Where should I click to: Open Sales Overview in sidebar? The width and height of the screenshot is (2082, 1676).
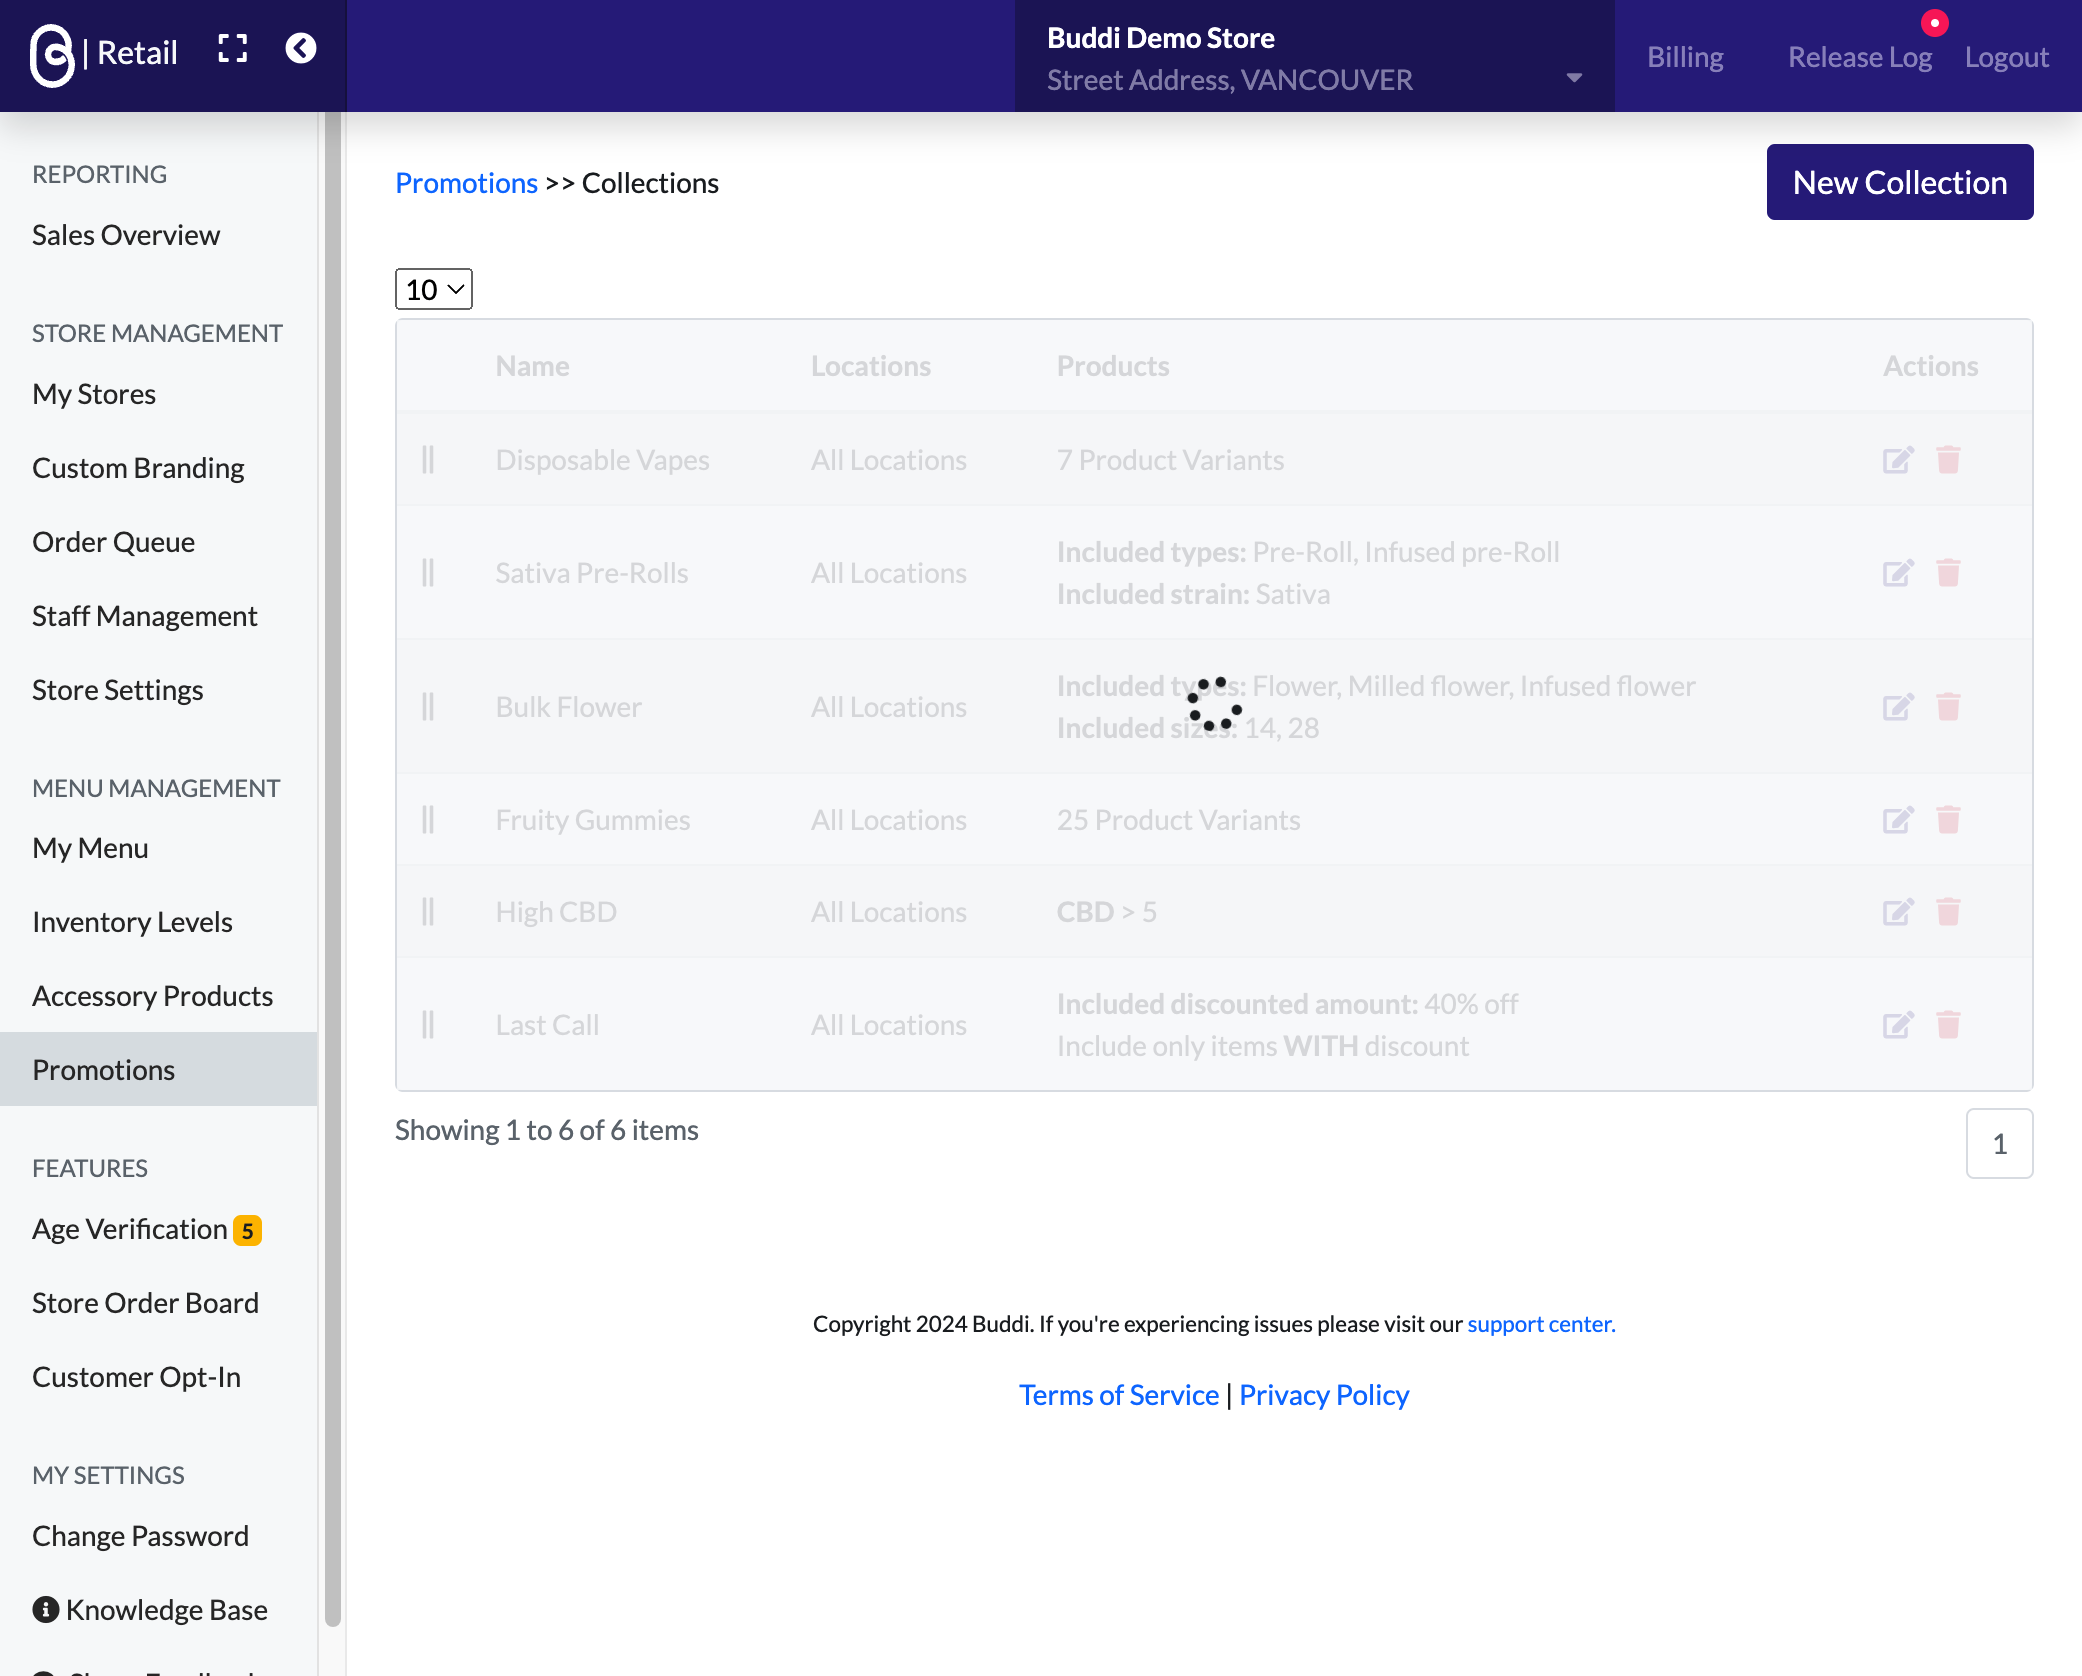(126, 235)
